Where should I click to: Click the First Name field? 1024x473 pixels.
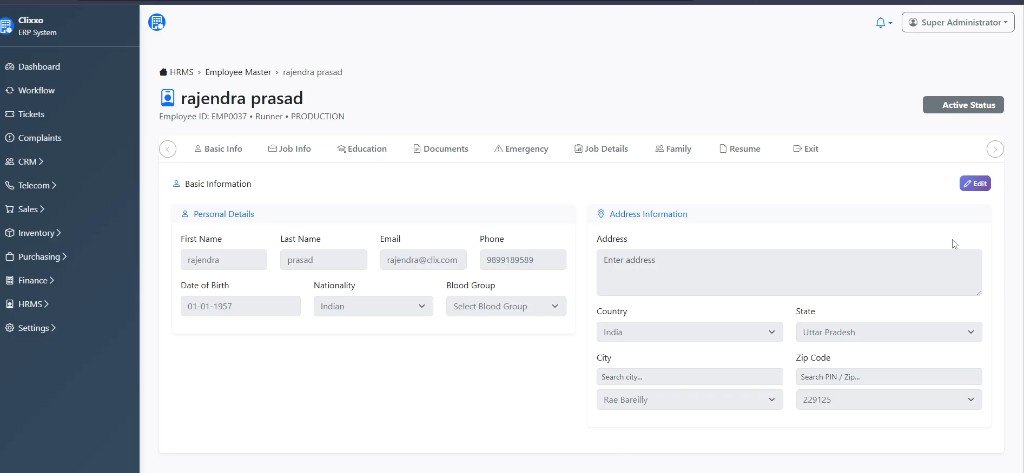click(224, 259)
